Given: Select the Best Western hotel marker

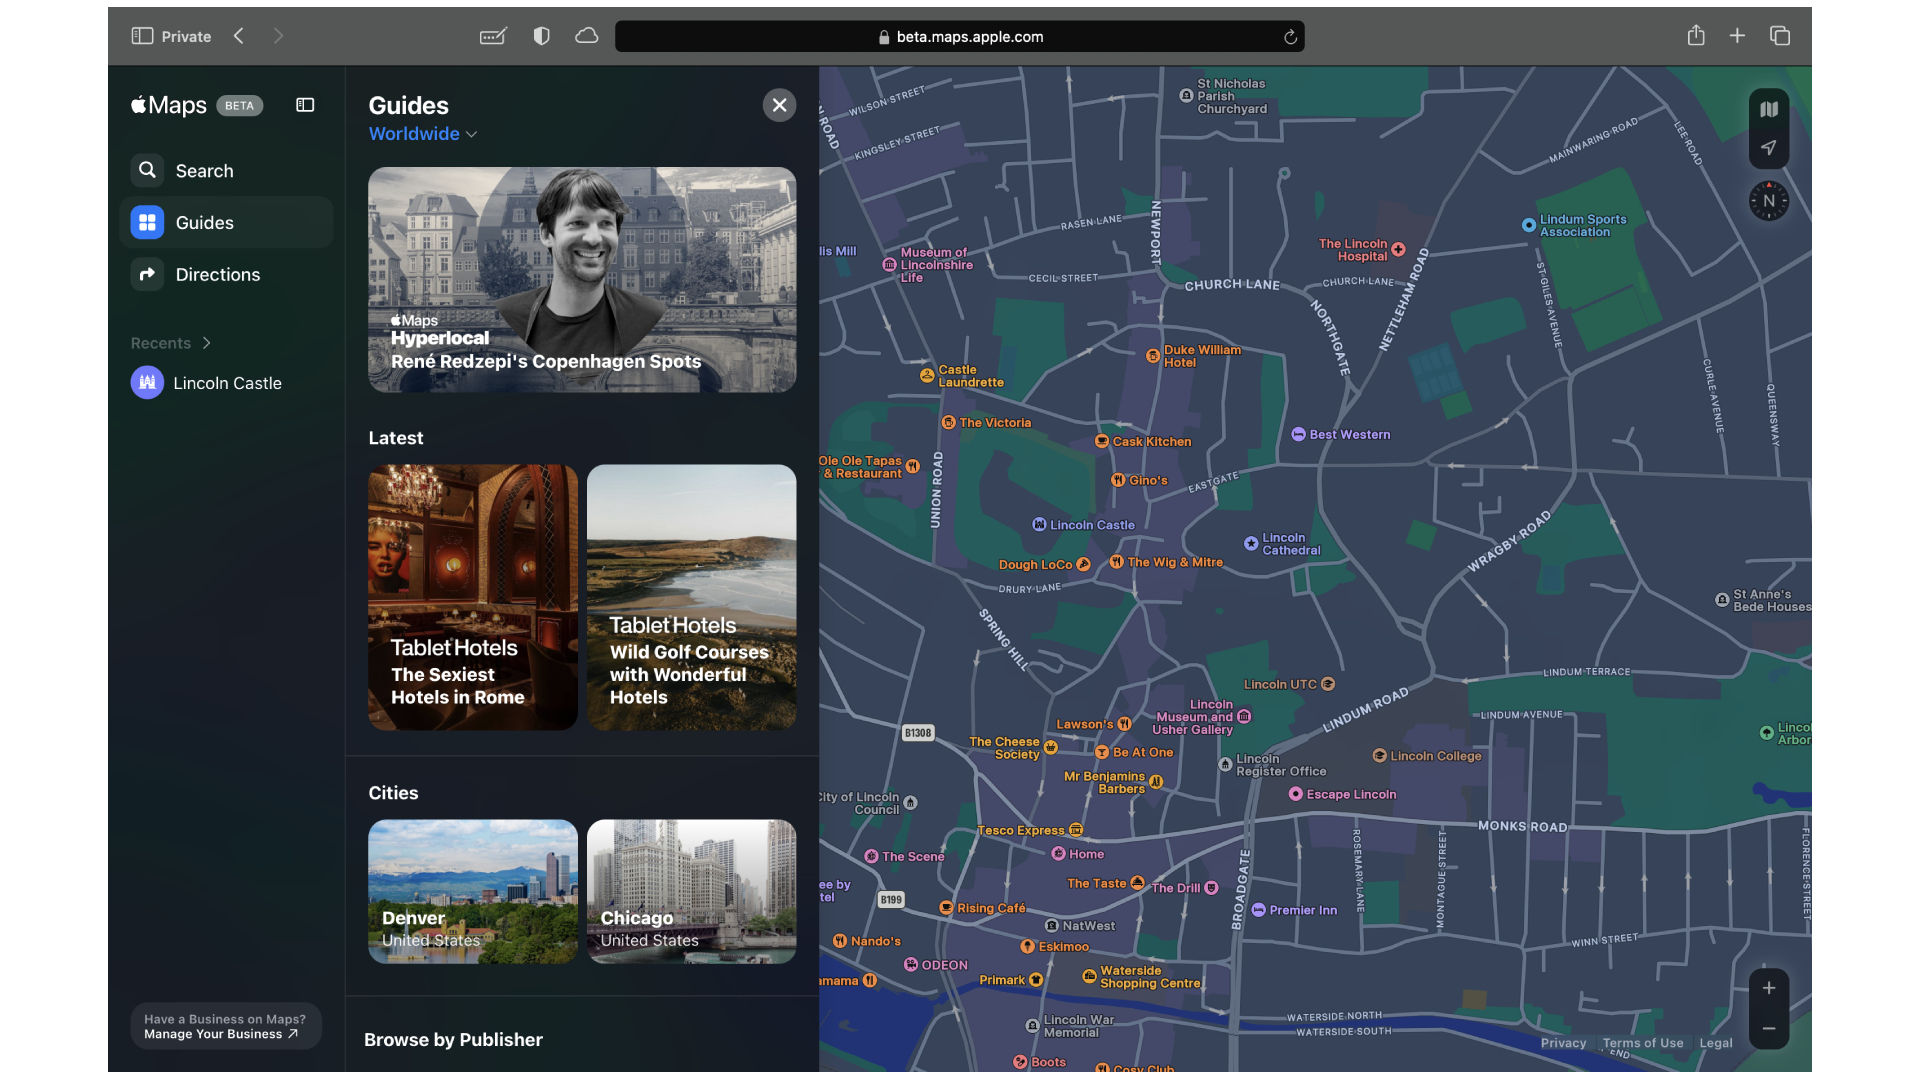Looking at the screenshot, I should [1298, 434].
